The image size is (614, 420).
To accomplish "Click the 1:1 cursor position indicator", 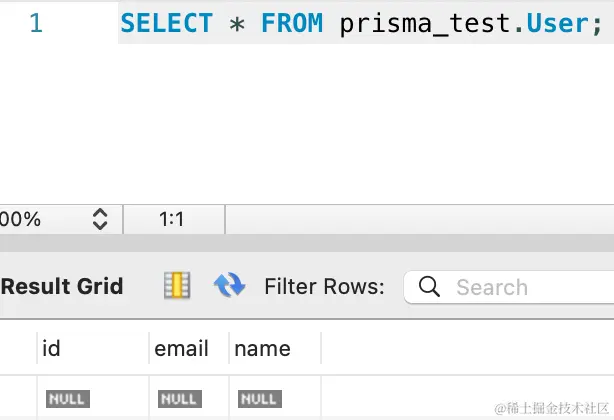I will [172, 219].
